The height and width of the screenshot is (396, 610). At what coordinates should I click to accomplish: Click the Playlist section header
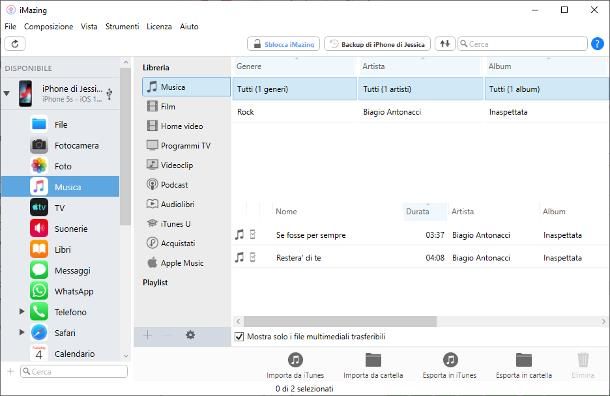[x=155, y=282]
